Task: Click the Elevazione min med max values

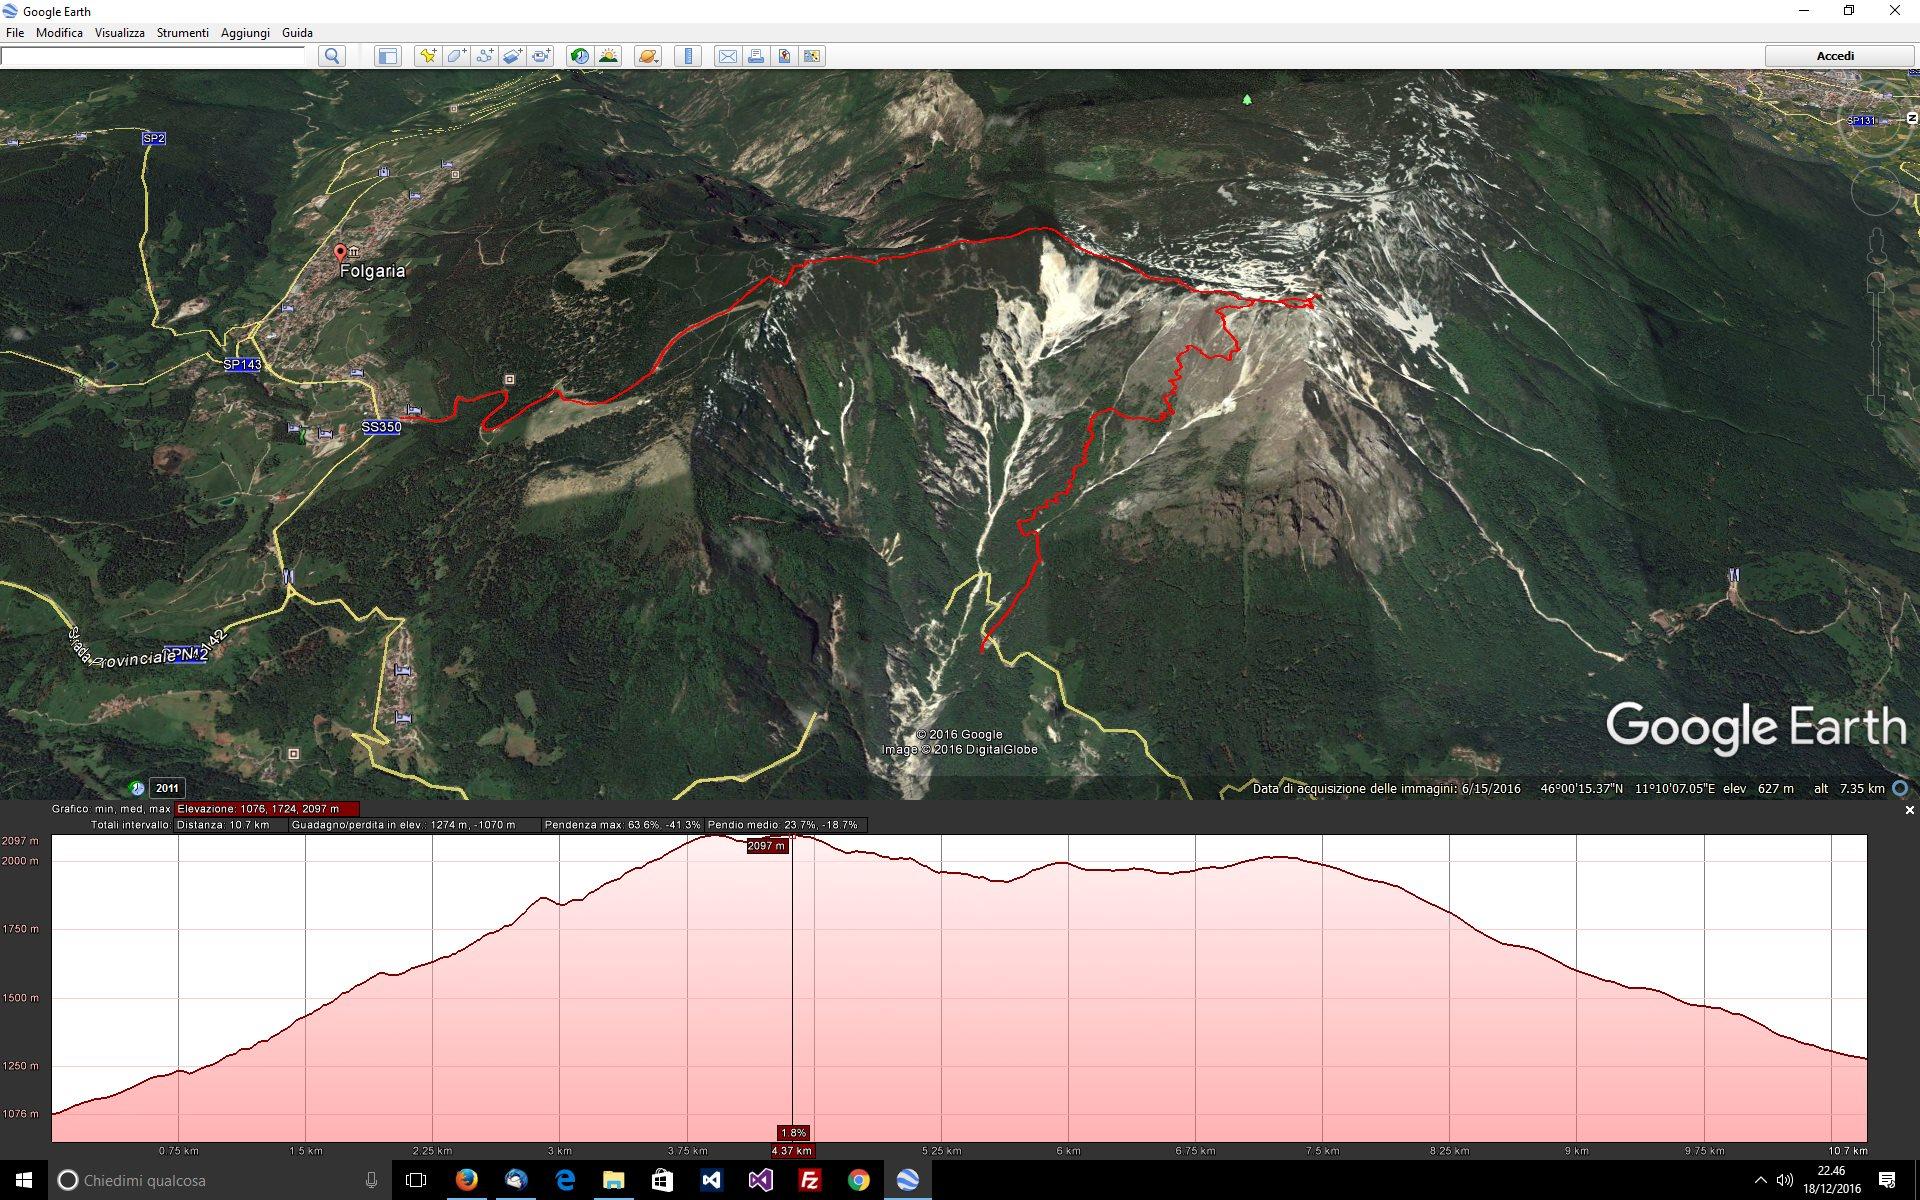Action: pos(266,809)
